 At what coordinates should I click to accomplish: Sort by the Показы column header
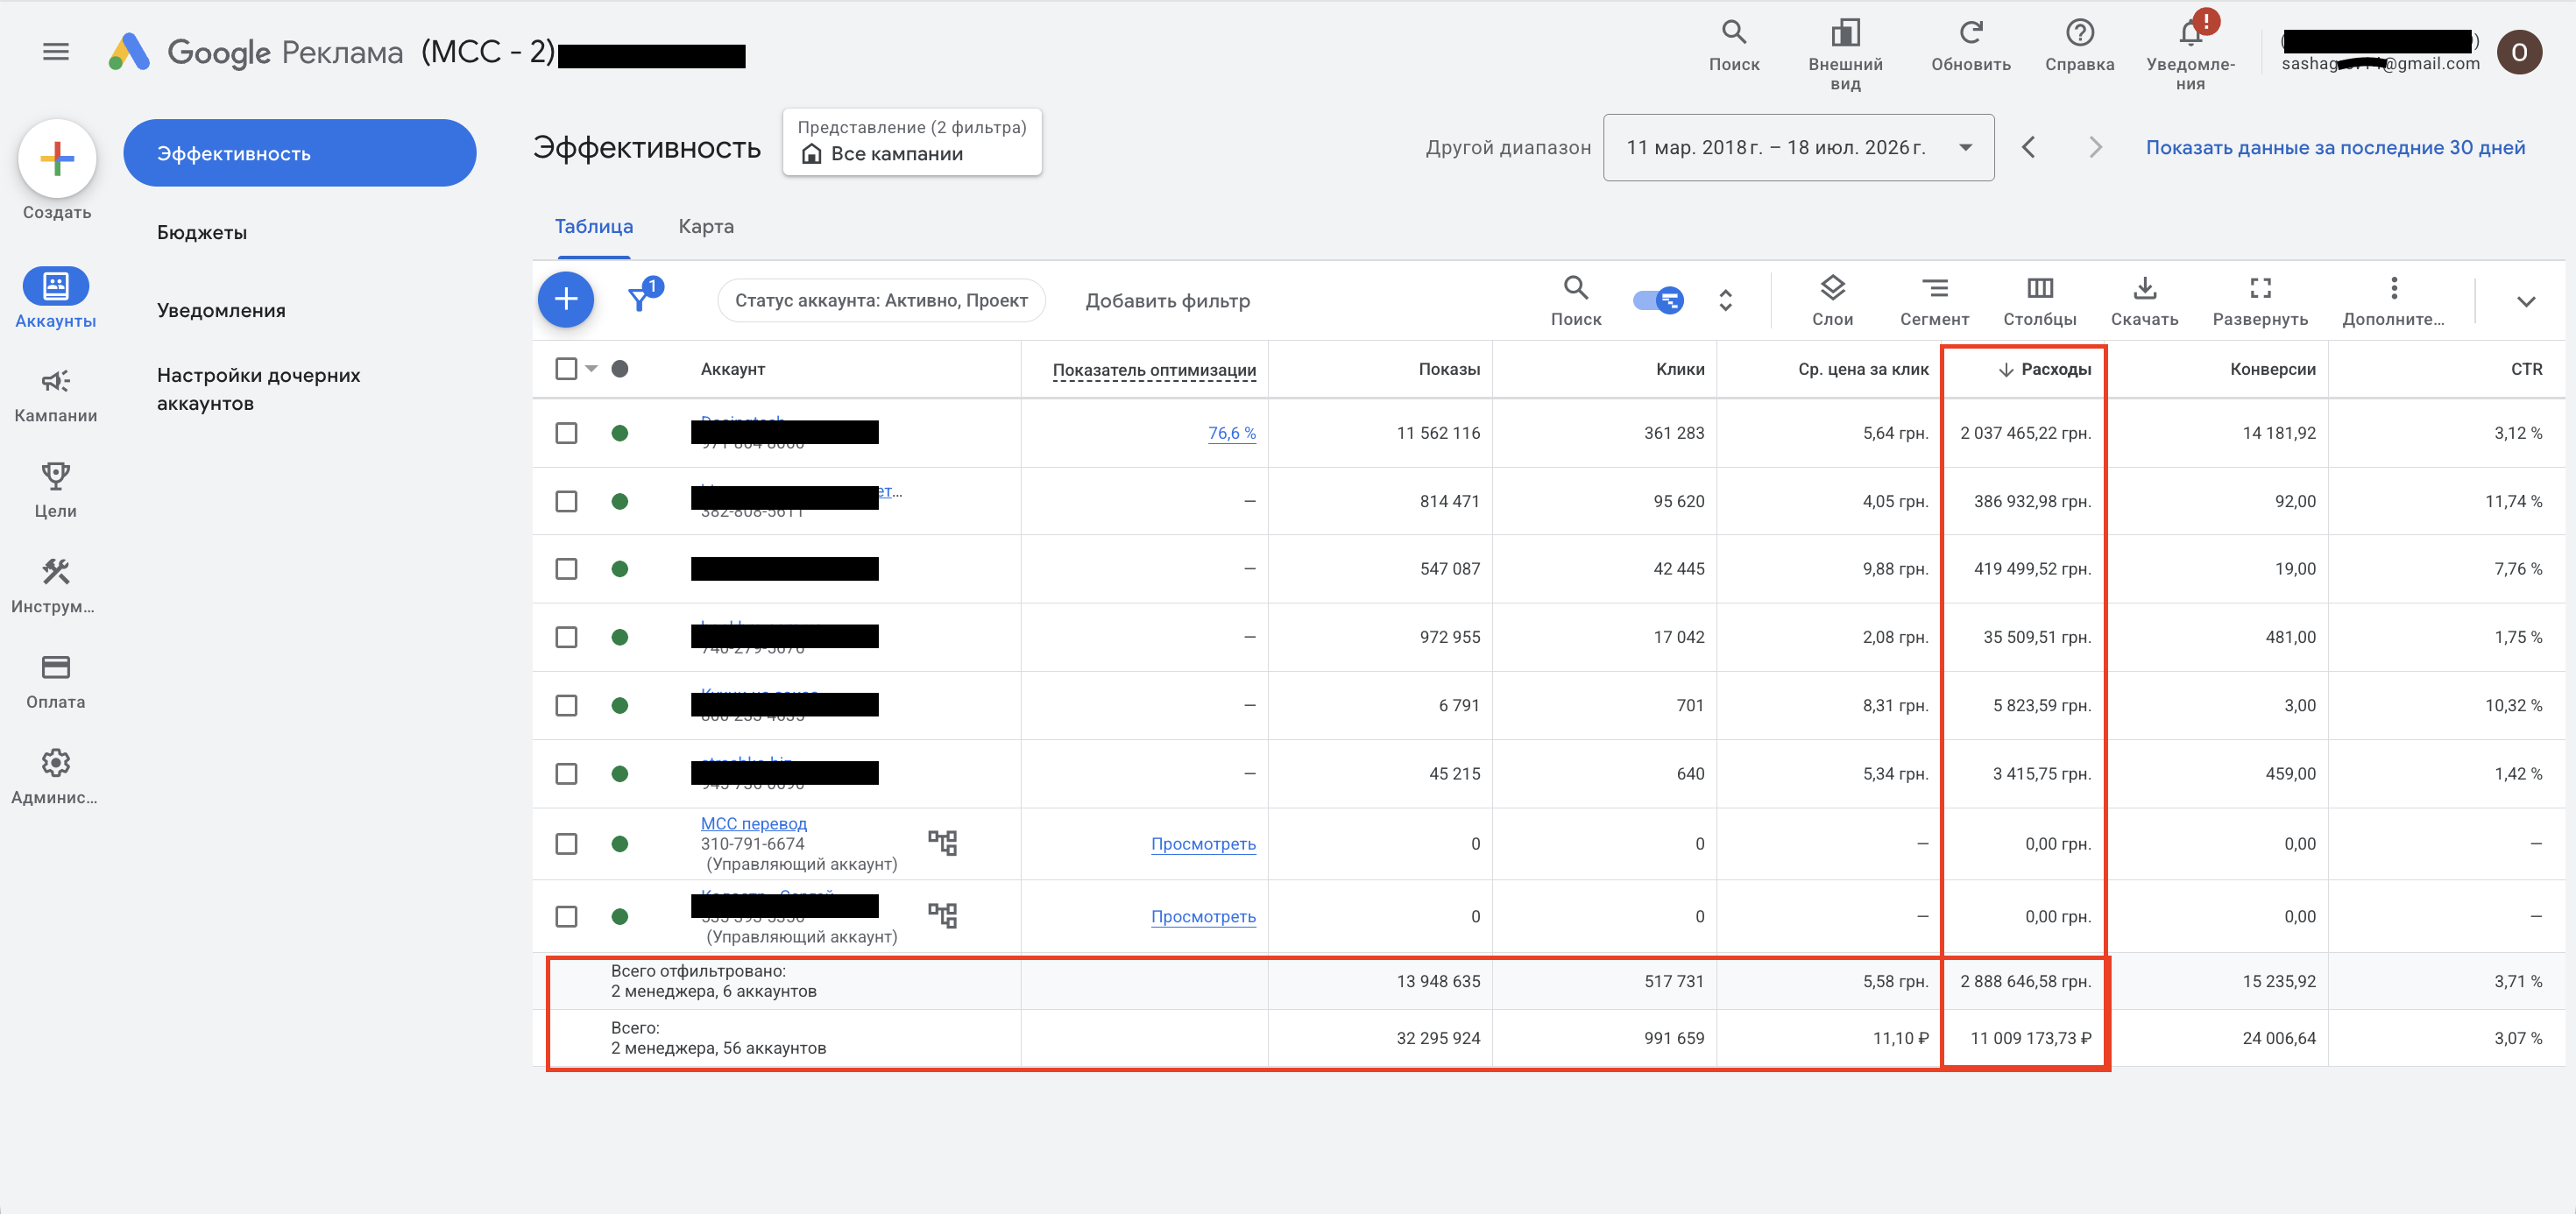(x=1449, y=369)
